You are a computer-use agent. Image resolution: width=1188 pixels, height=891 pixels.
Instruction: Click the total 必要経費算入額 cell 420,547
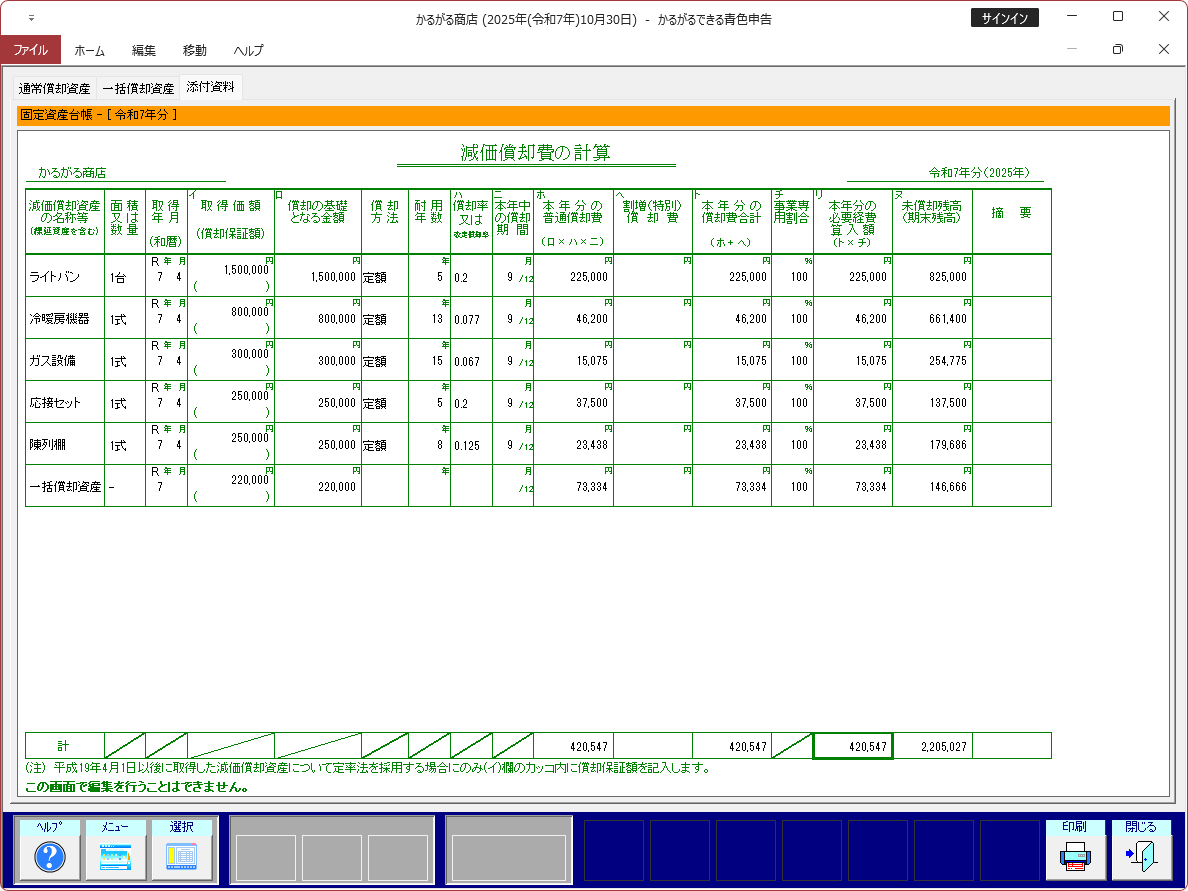tap(852, 746)
